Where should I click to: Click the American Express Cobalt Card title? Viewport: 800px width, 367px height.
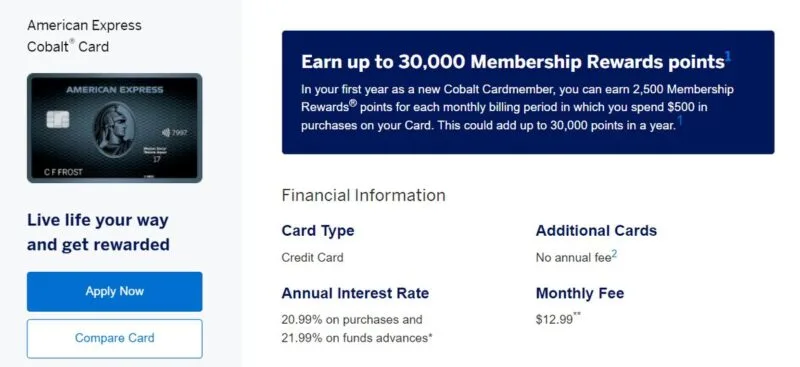coord(84,36)
